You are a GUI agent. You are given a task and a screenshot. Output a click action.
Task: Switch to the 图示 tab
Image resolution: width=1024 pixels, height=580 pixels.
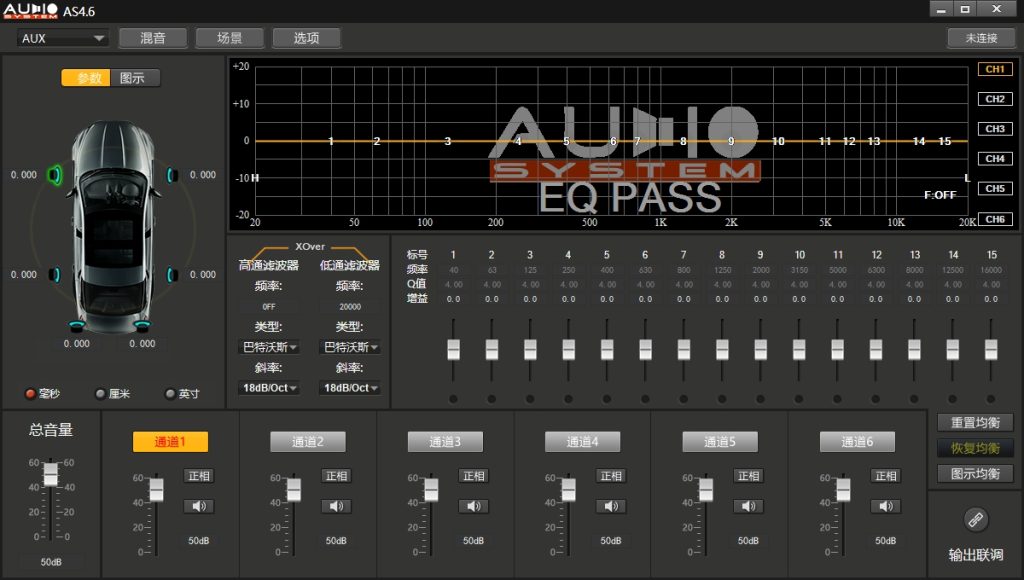(135, 78)
